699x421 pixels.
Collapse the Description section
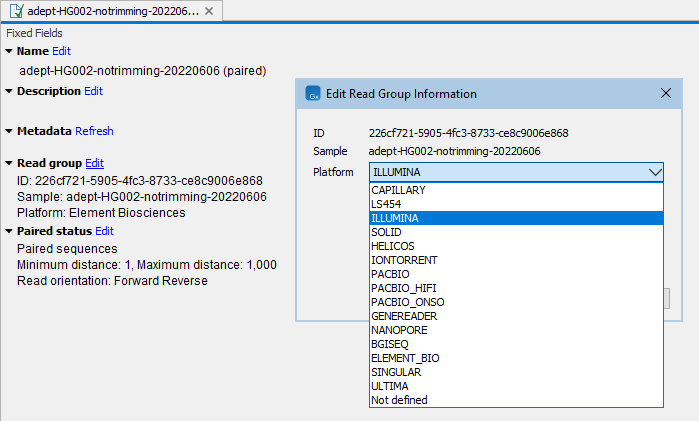9,91
